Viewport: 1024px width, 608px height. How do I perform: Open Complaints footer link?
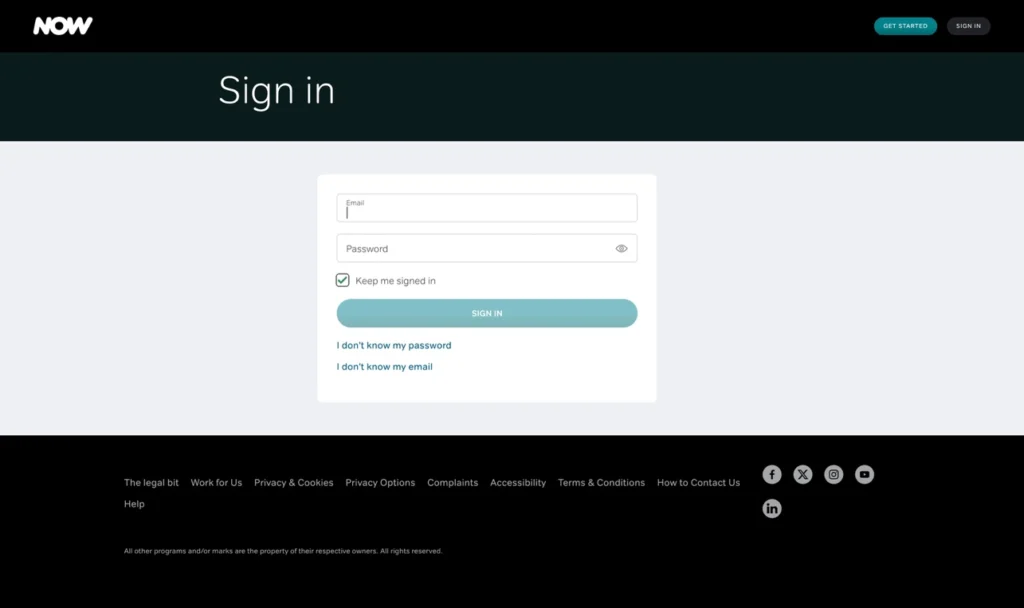coord(453,483)
